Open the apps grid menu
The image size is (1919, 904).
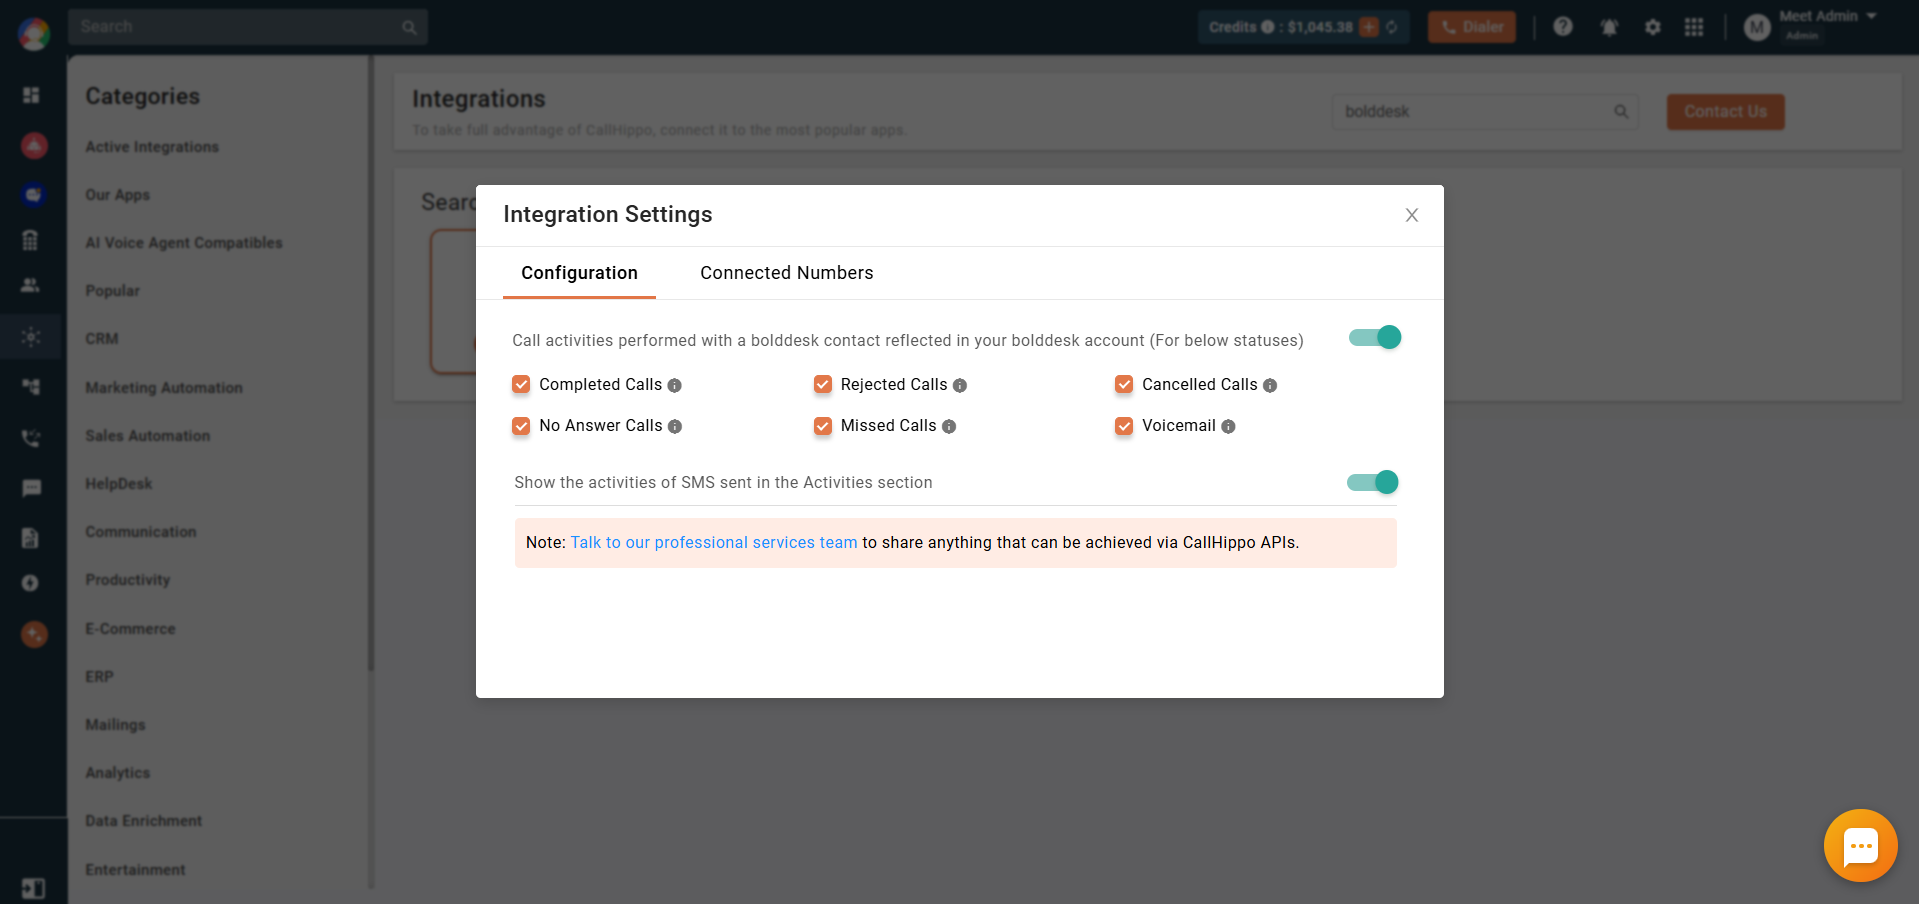[1693, 27]
